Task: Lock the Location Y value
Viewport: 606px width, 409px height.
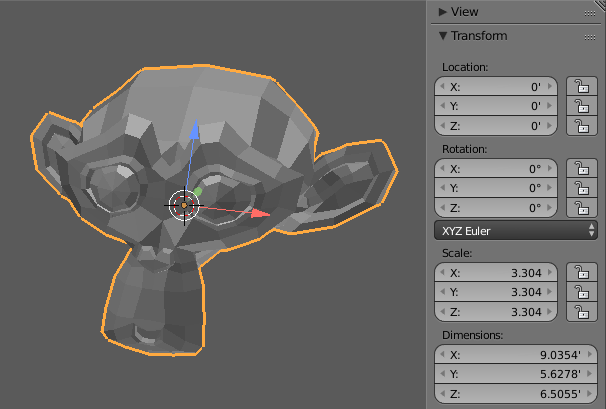Action: click(x=582, y=106)
